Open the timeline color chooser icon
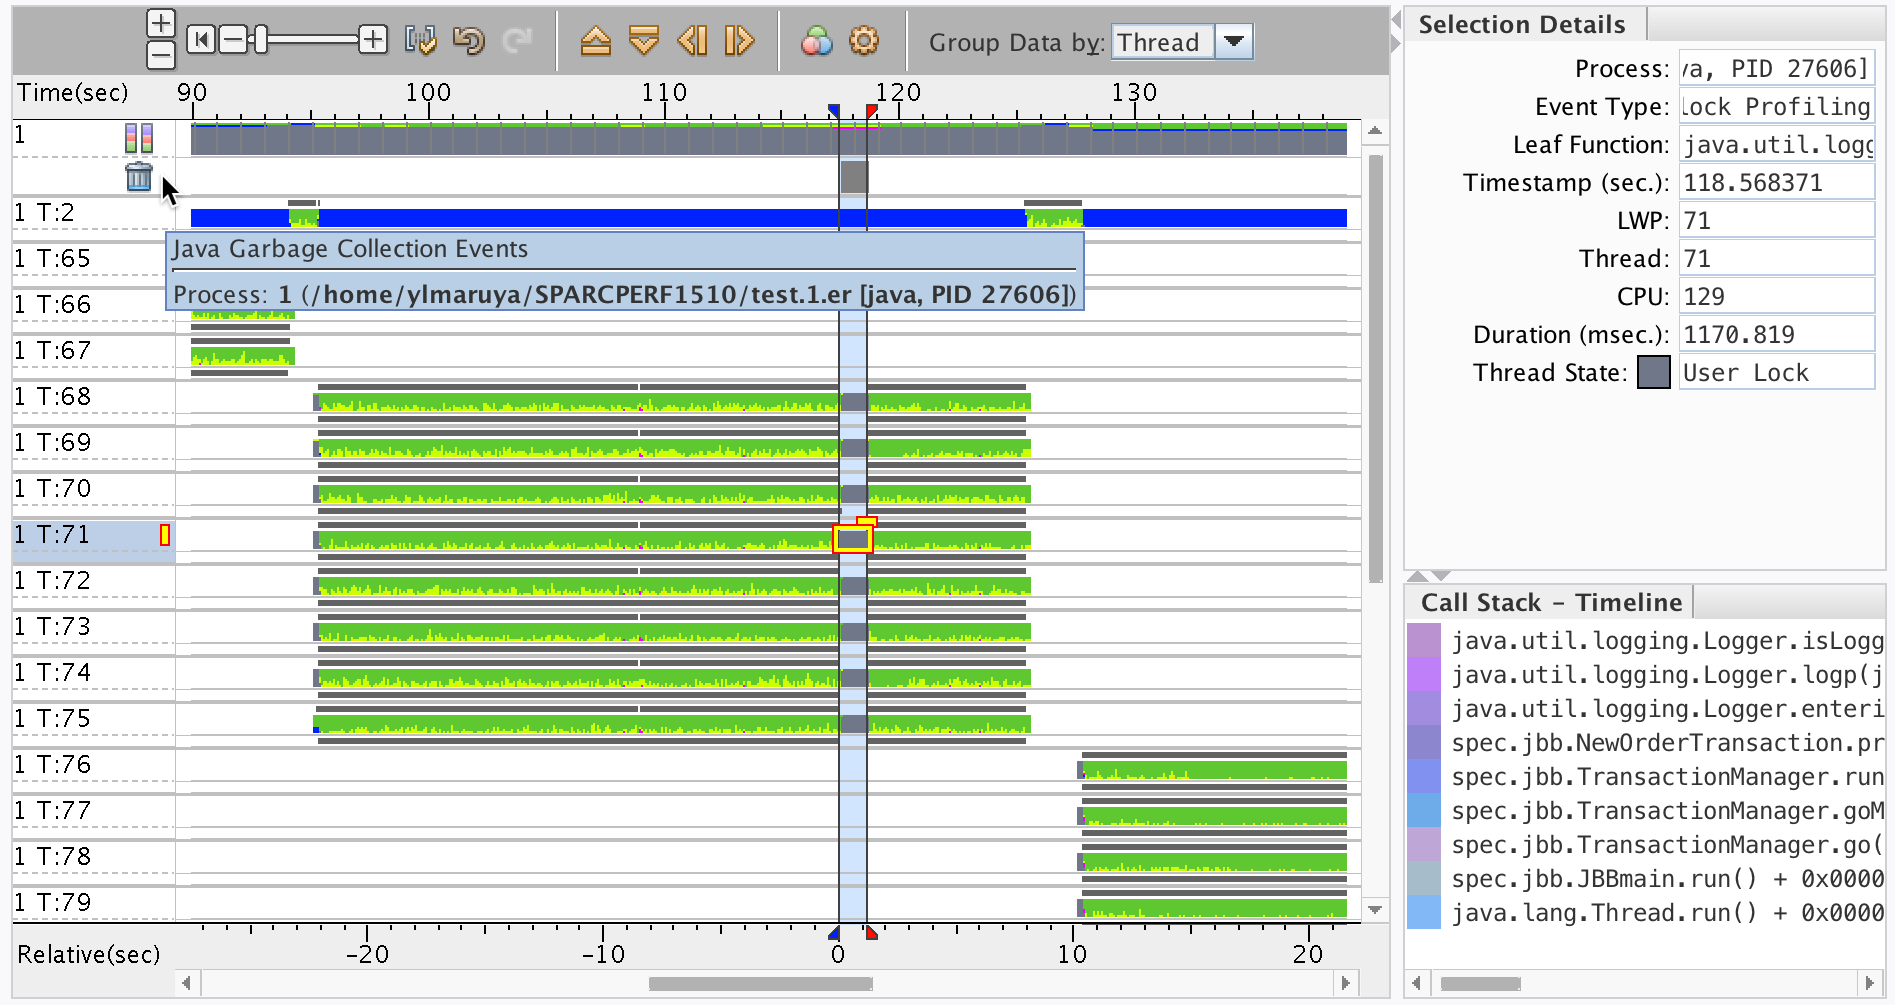 [x=816, y=41]
